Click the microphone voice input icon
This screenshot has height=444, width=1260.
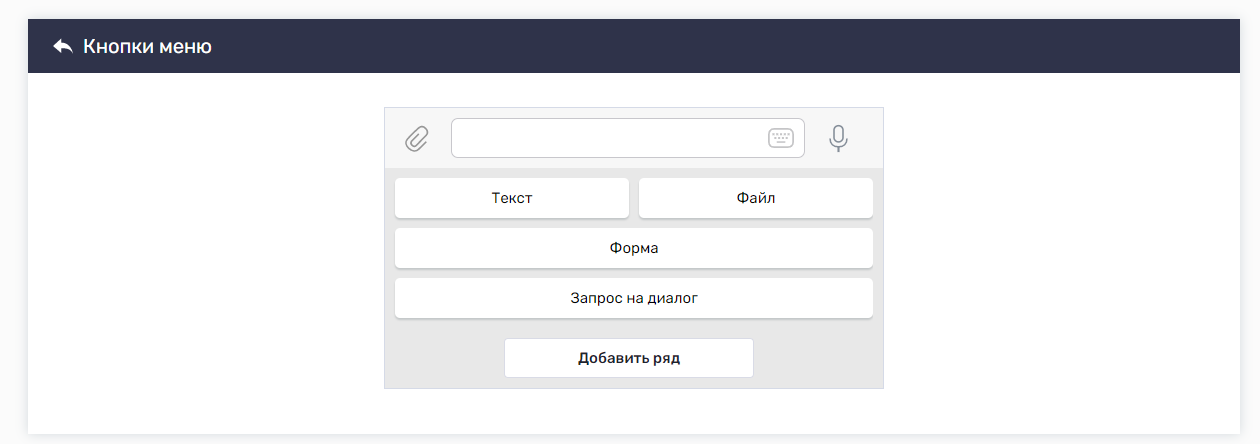click(x=839, y=138)
